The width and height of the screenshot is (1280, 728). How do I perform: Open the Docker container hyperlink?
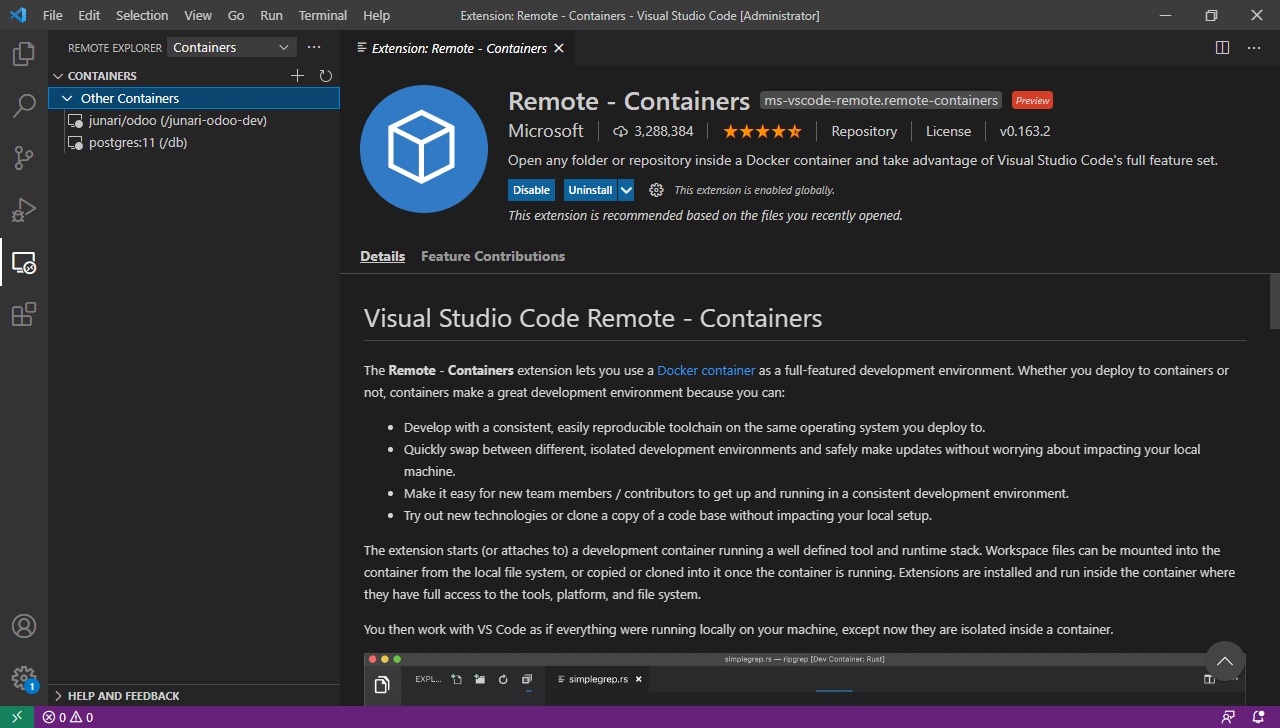[x=706, y=370]
